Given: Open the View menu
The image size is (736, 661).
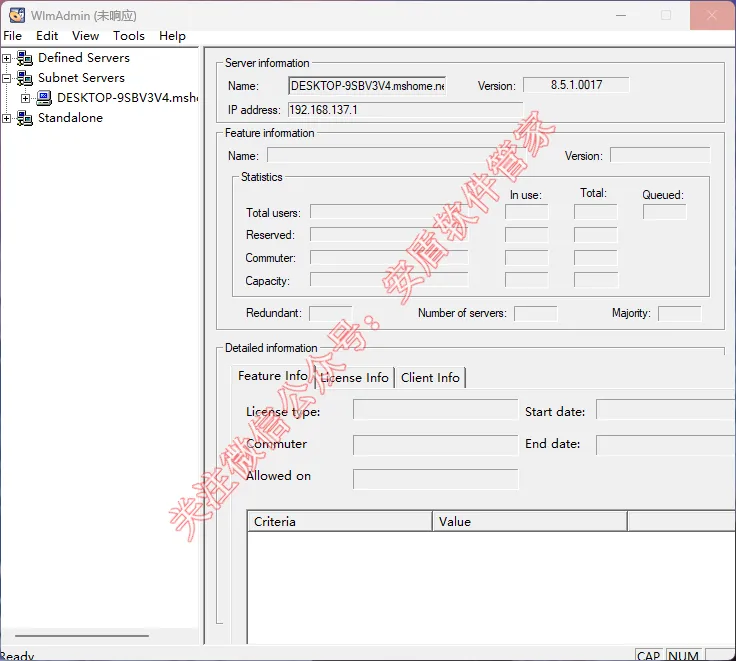Looking at the screenshot, I should coord(85,36).
